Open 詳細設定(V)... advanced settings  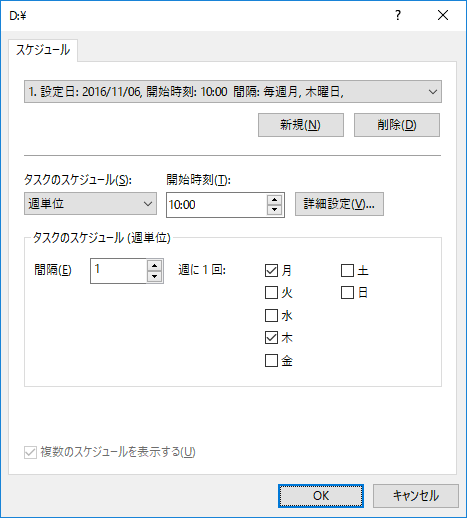point(339,204)
